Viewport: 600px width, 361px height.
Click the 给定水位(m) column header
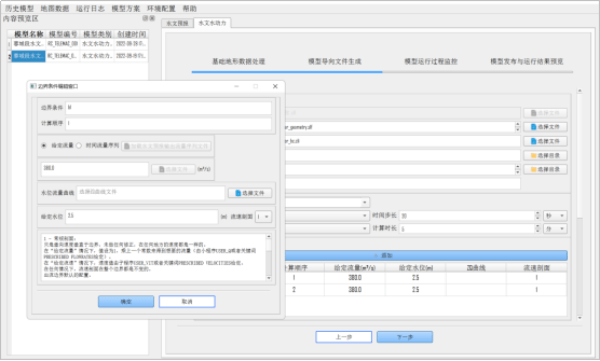[416, 268]
